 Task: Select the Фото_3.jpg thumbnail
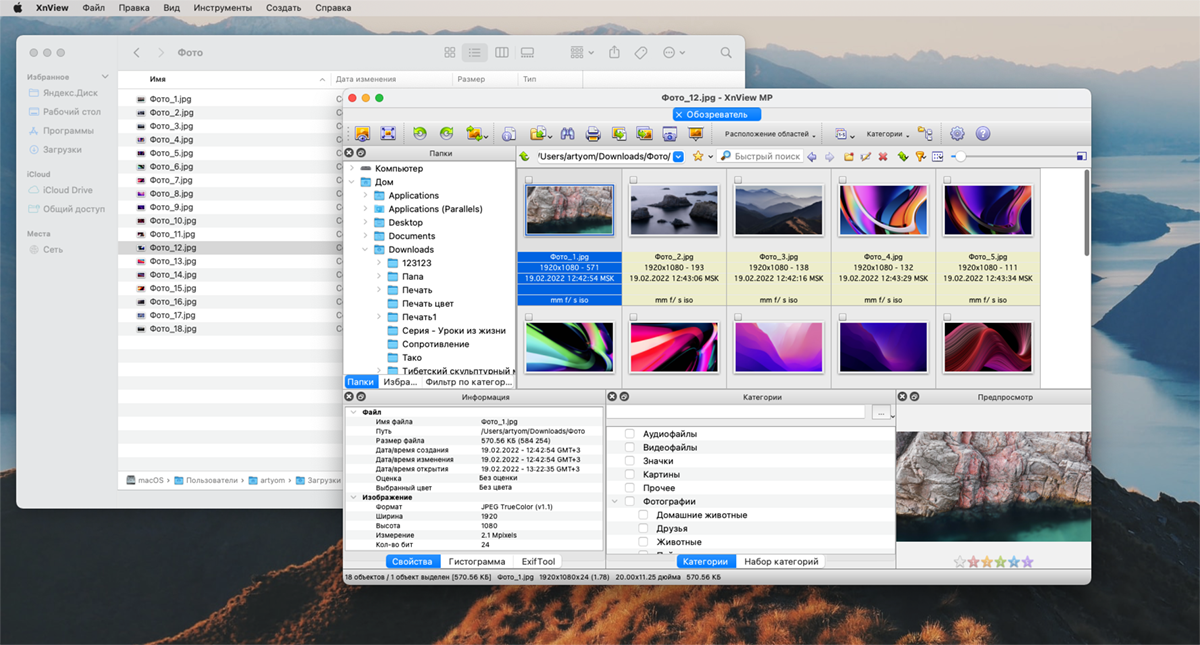point(778,210)
